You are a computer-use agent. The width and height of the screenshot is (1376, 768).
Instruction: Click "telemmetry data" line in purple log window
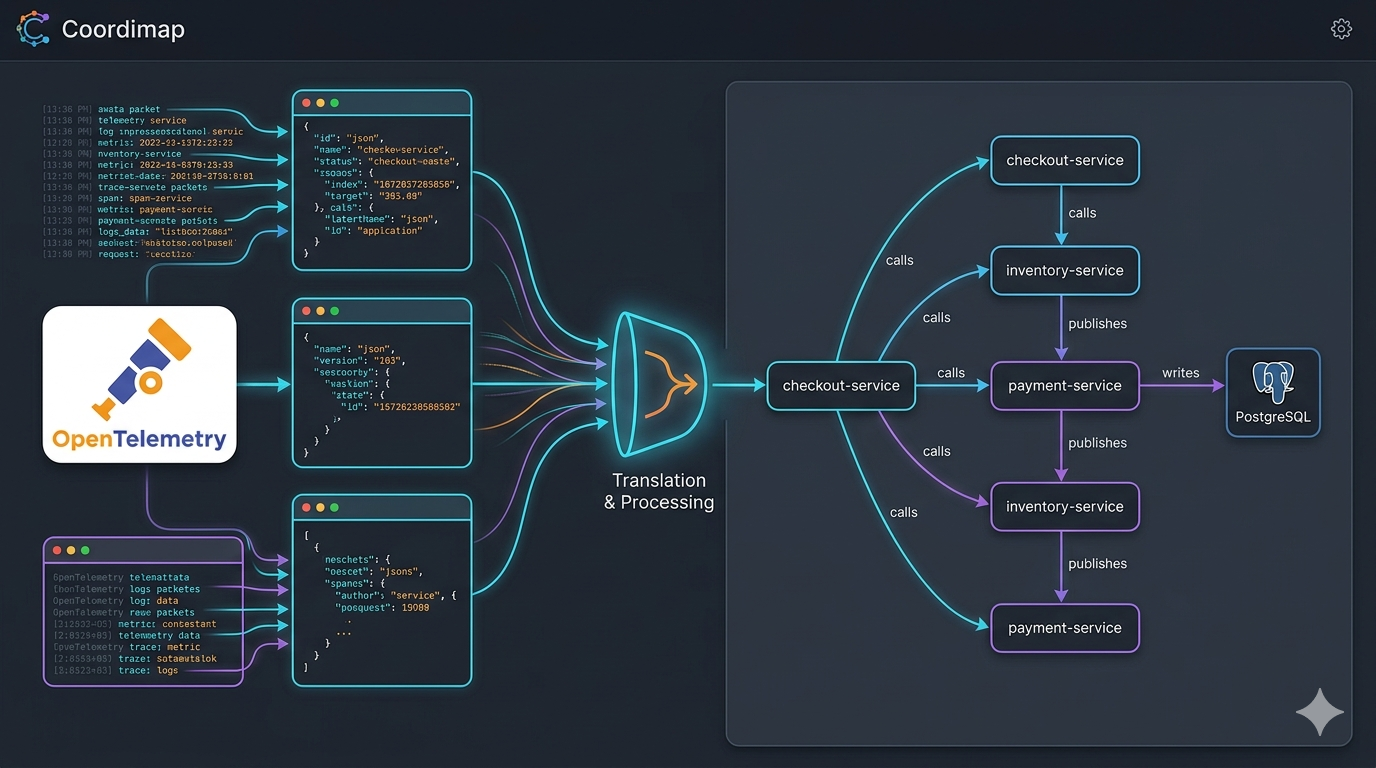tap(159, 635)
